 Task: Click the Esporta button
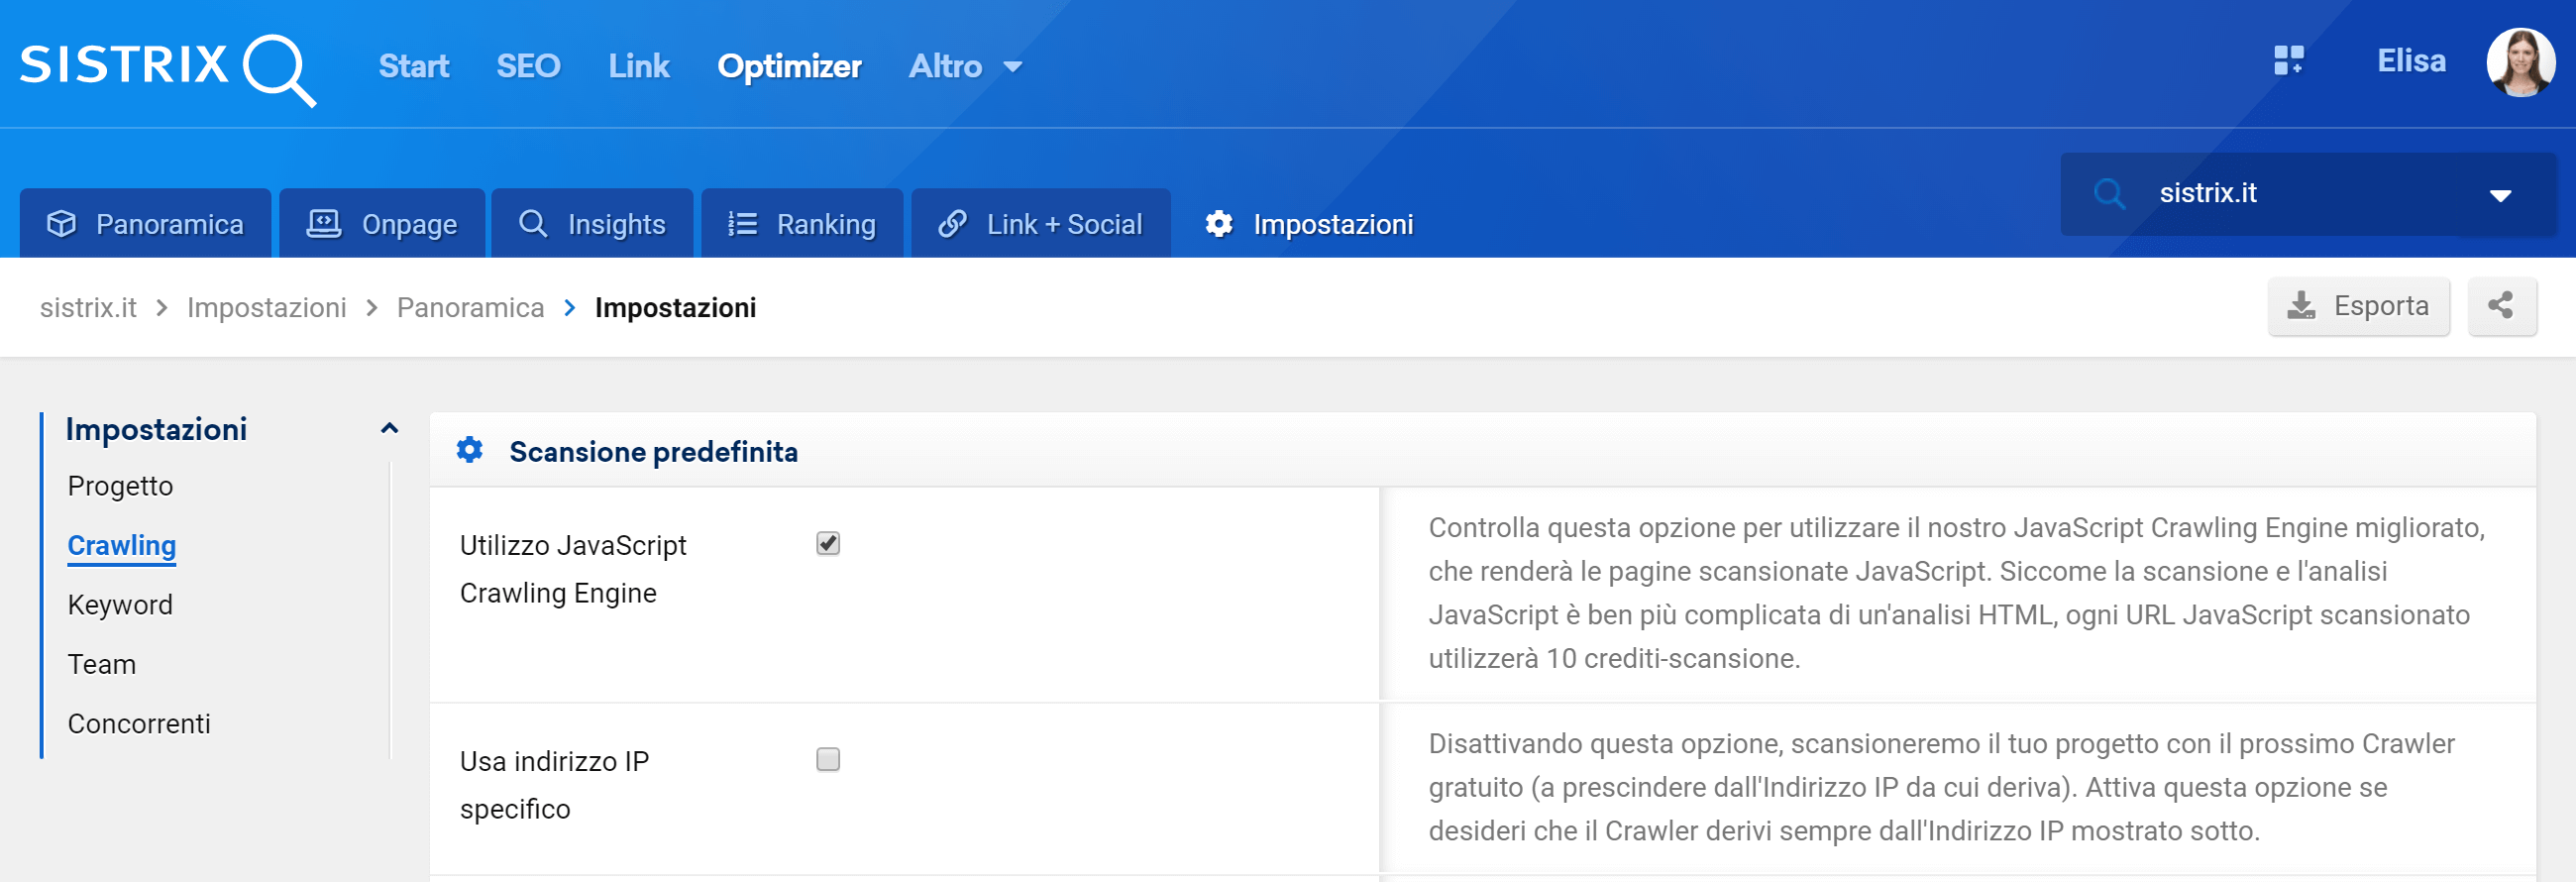pos(2358,306)
